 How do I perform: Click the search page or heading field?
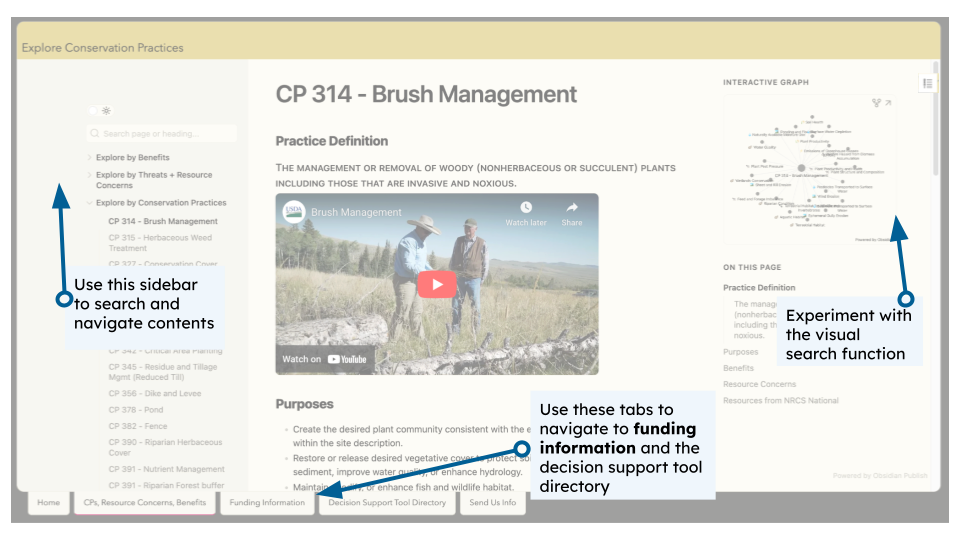click(x=162, y=133)
